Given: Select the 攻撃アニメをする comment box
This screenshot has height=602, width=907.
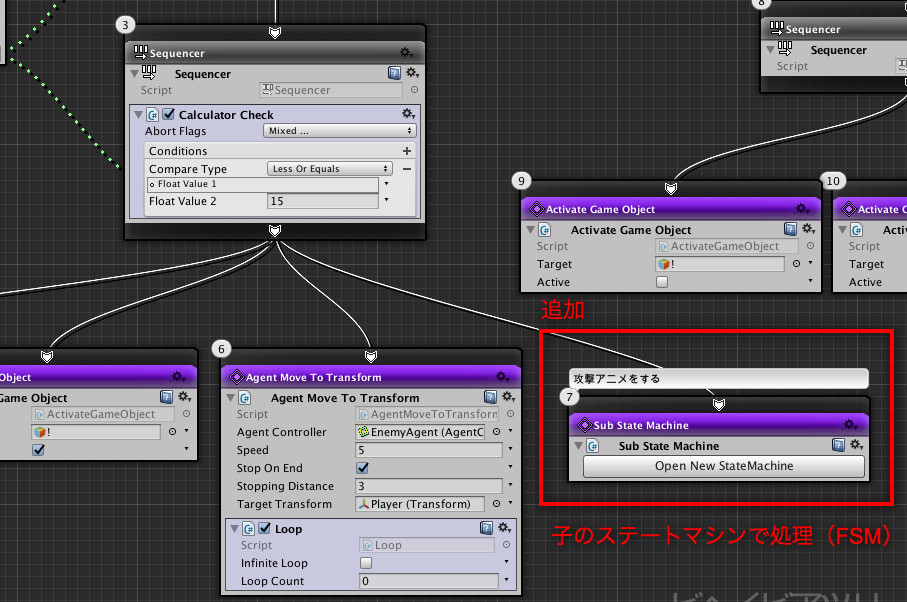Looking at the screenshot, I should click(x=718, y=378).
